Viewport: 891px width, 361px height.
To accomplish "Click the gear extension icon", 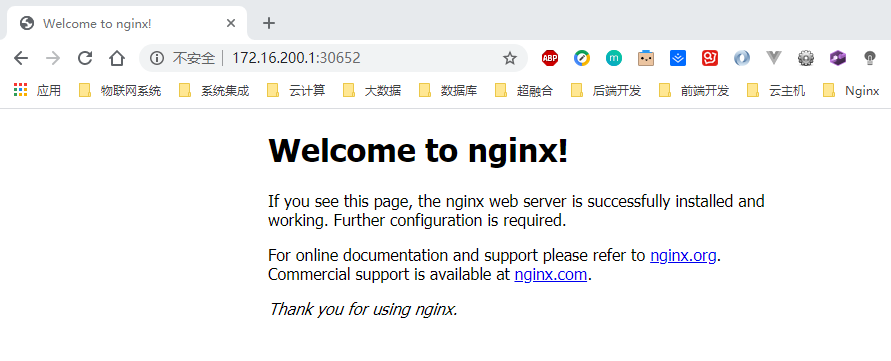I will point(806,58).
